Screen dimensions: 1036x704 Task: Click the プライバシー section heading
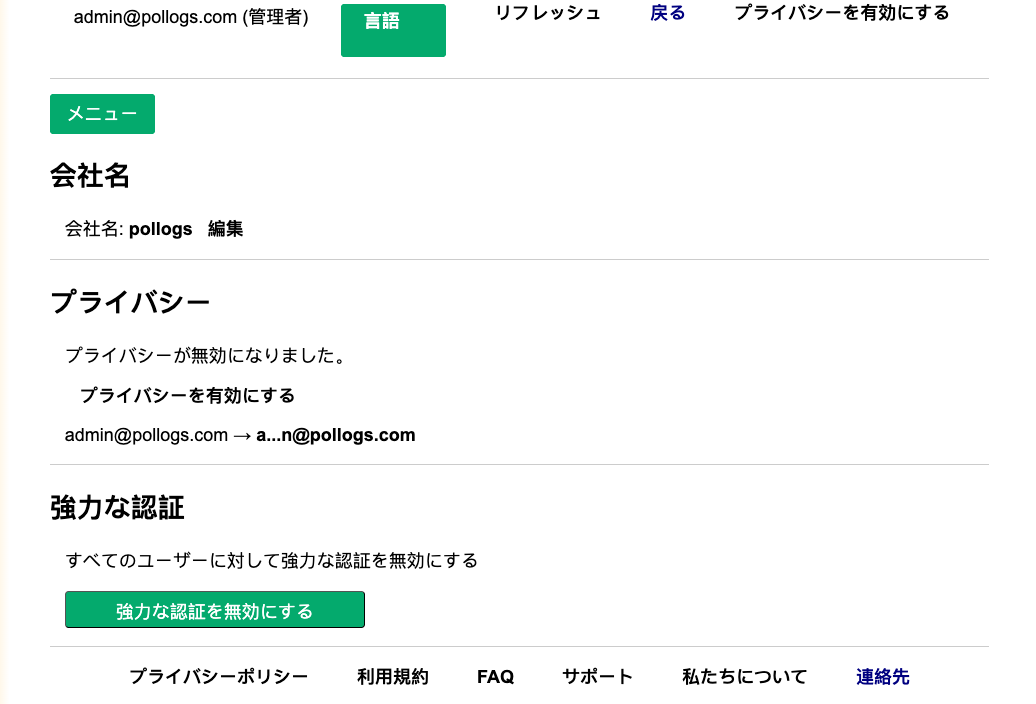(130, 301)
